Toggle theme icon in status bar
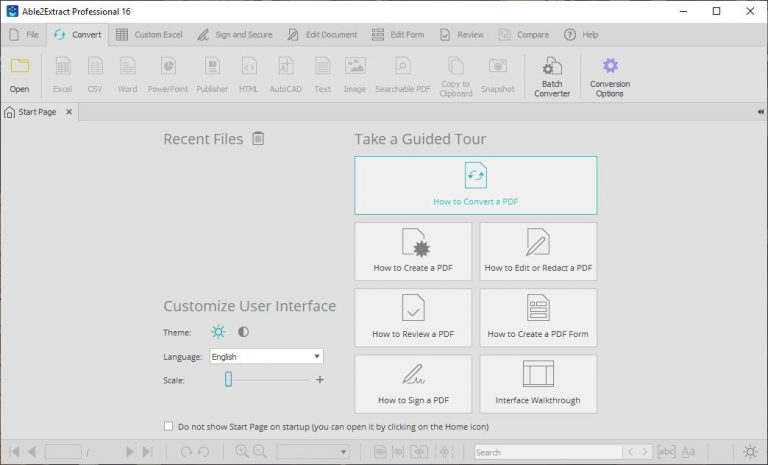This screenshot has height=465, width=768. [750, 451]
